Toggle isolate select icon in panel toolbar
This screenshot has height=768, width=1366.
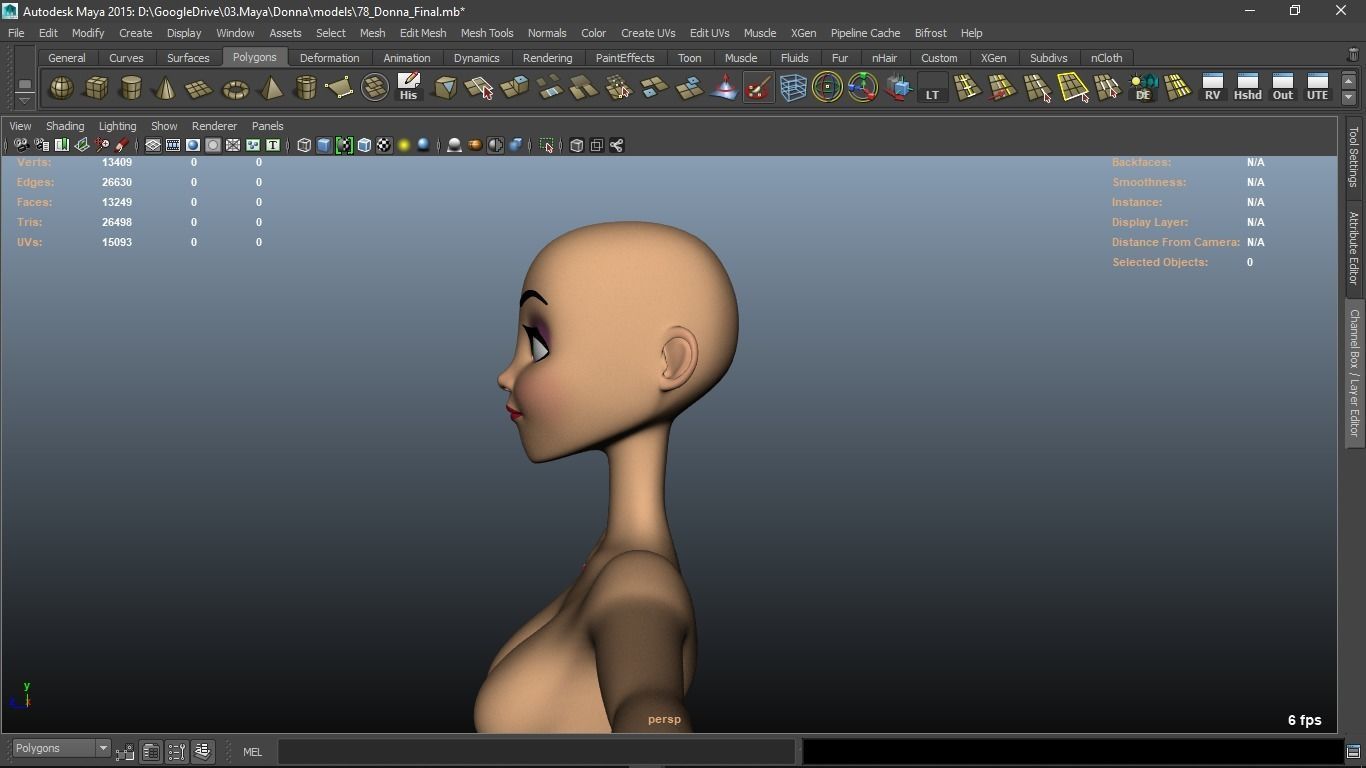coord(547,145)
